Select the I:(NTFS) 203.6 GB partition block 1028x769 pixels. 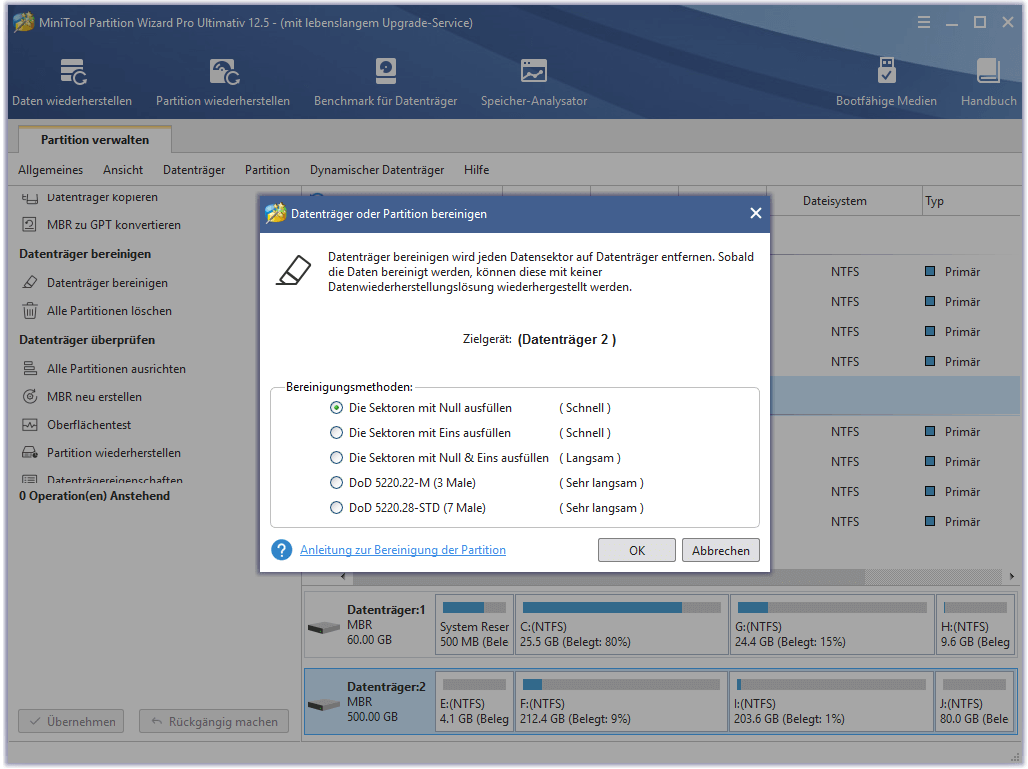point(831,701)
